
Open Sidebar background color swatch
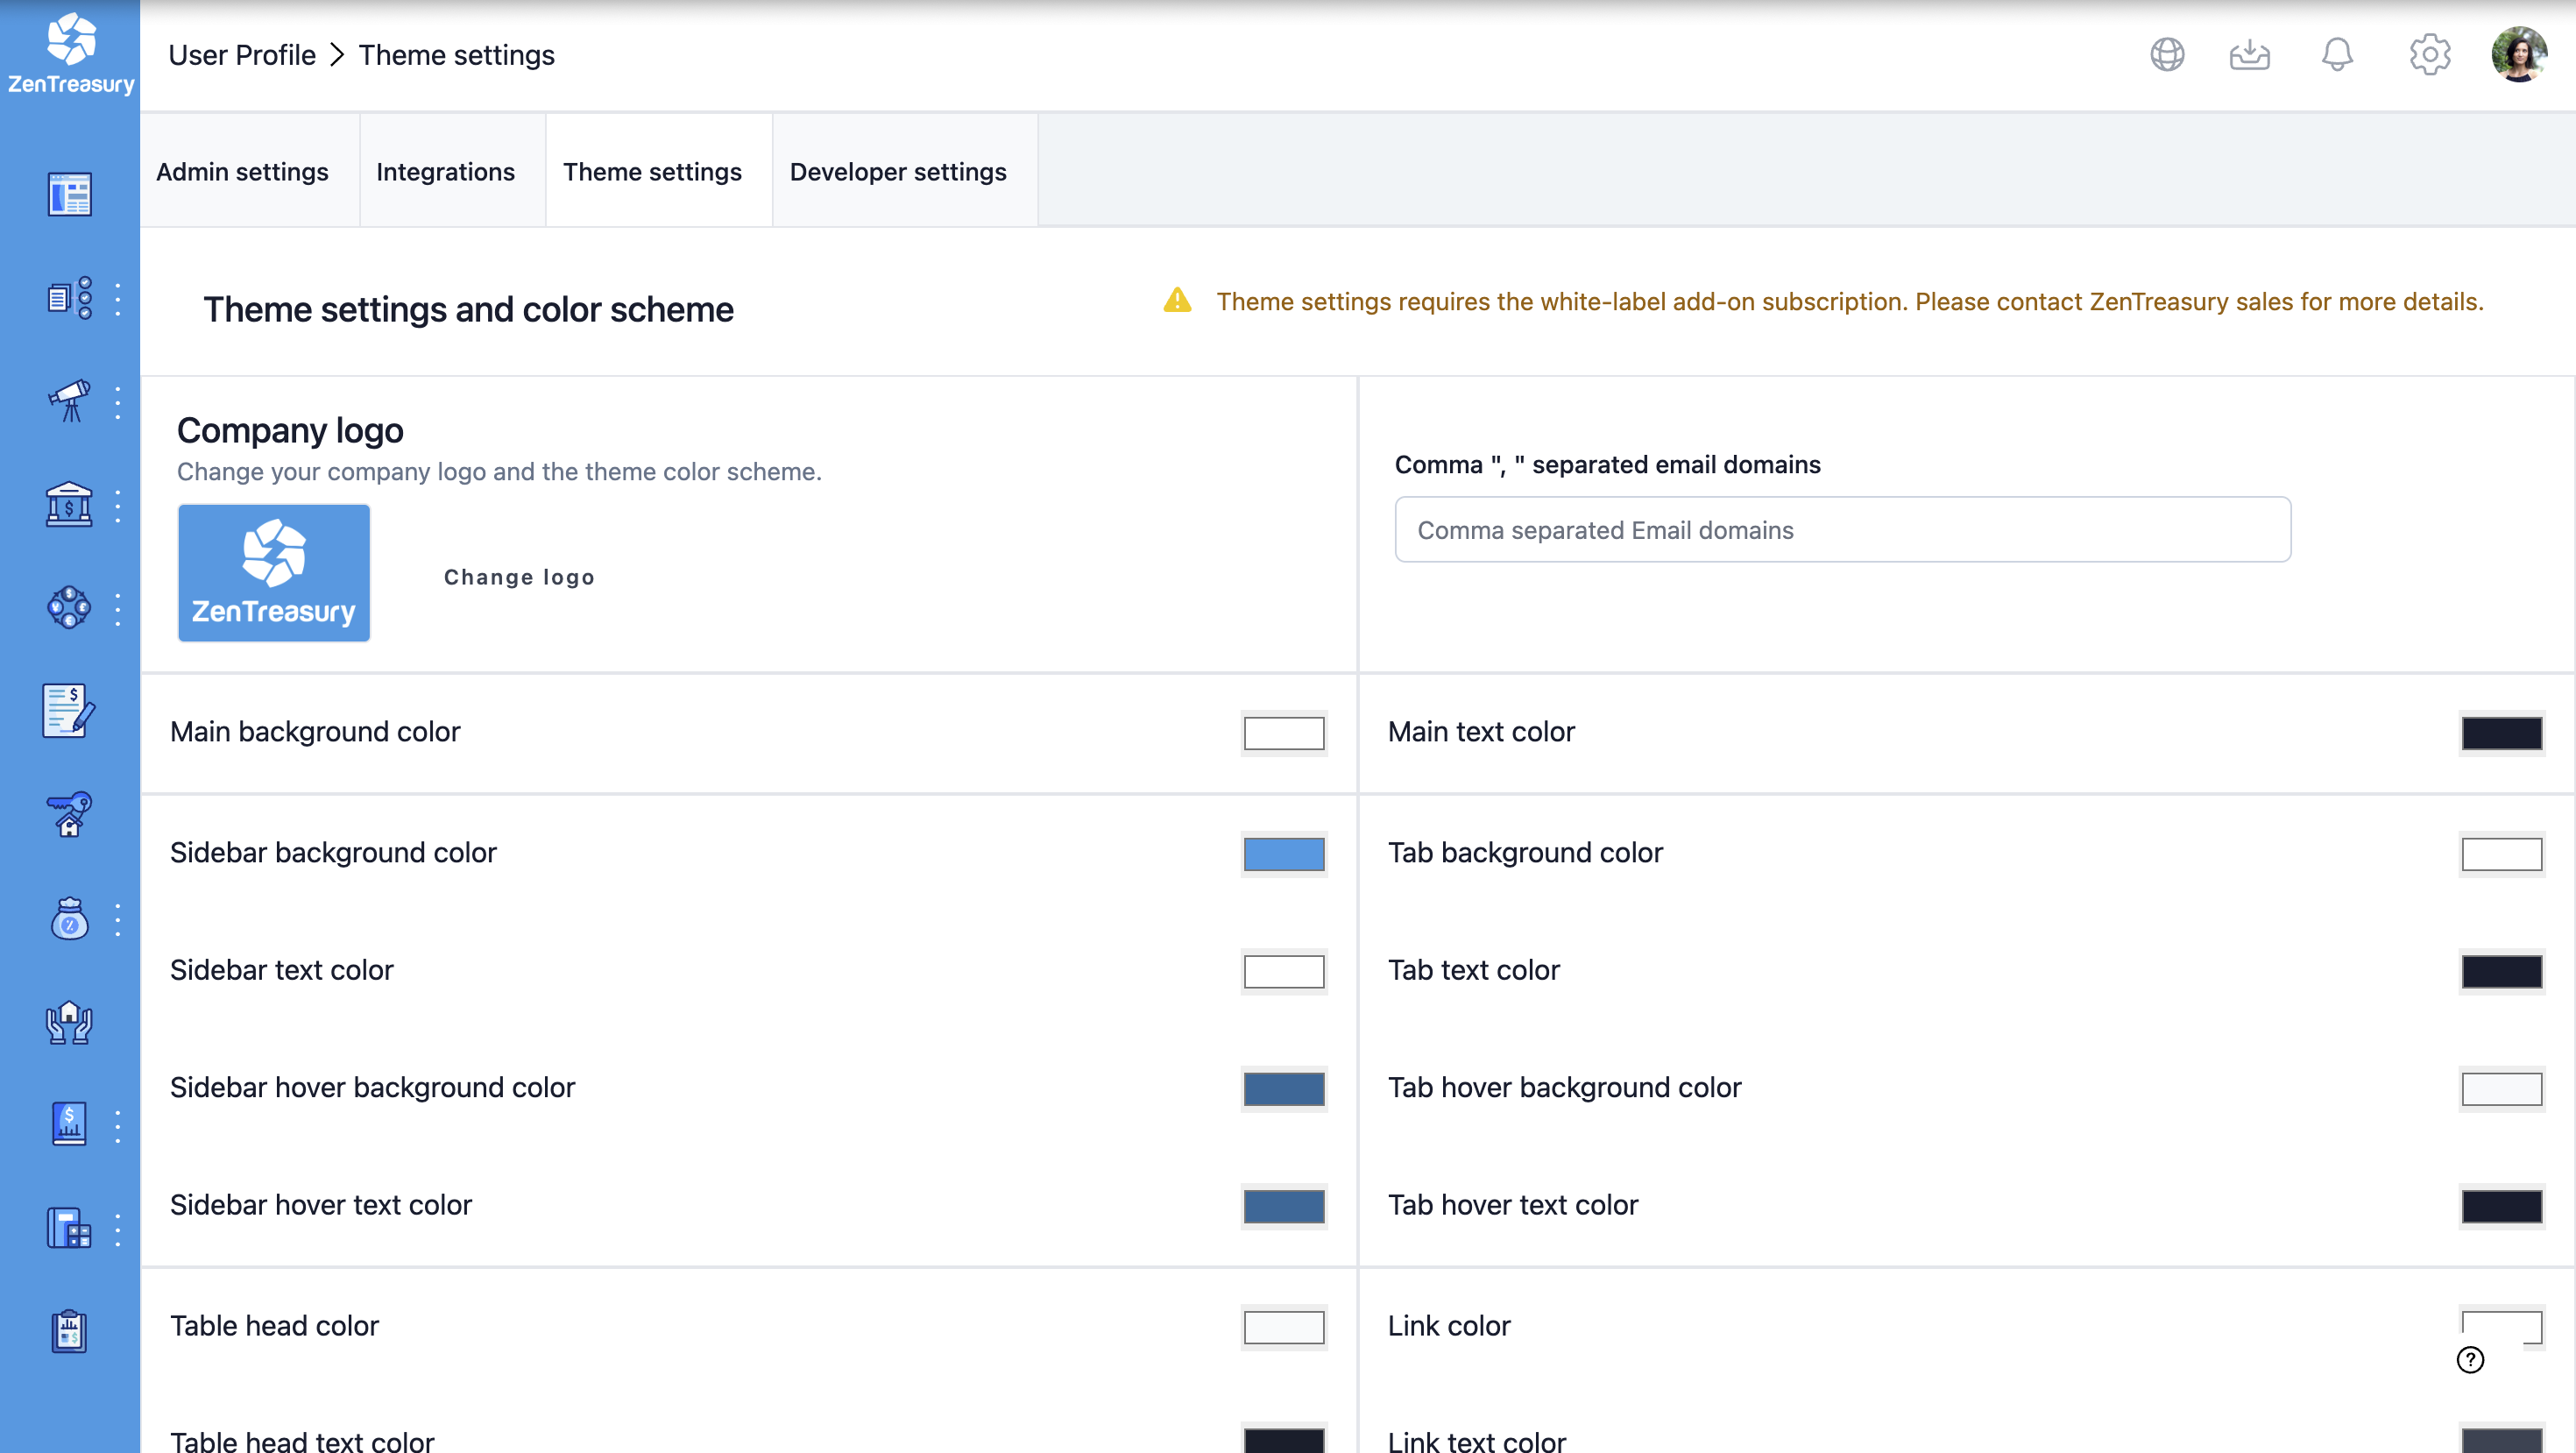(1284, 853)
